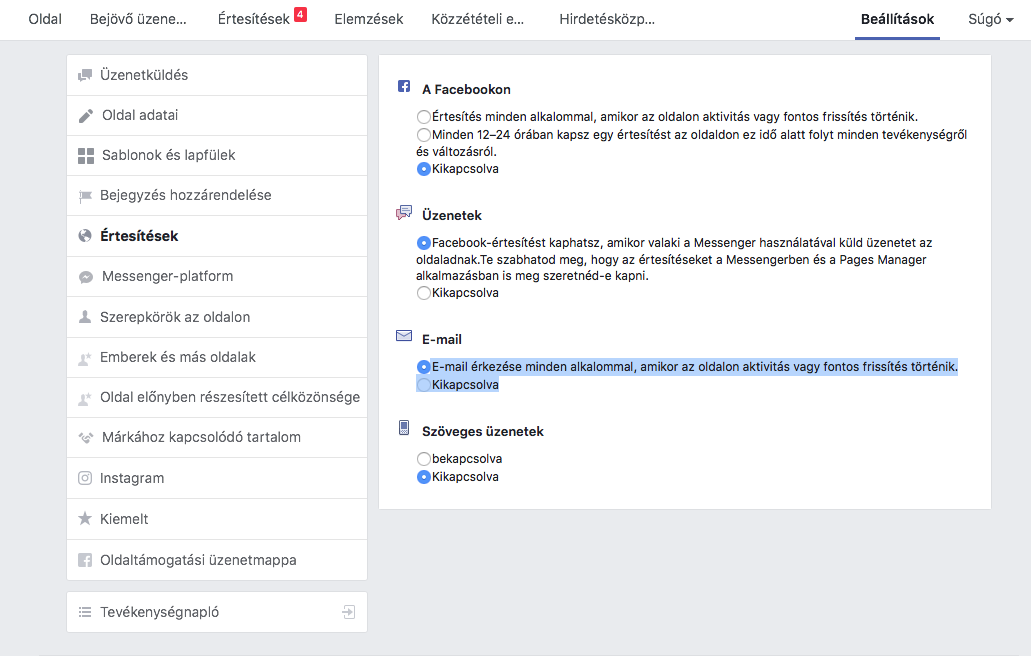Open the Súgó dropdown menu

coord(991,19)
